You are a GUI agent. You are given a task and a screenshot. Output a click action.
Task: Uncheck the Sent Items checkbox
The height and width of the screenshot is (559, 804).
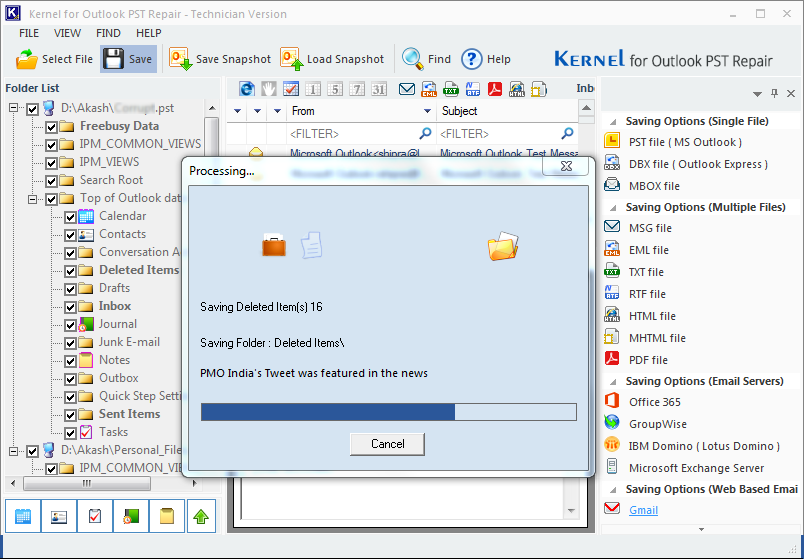[70, 414]
